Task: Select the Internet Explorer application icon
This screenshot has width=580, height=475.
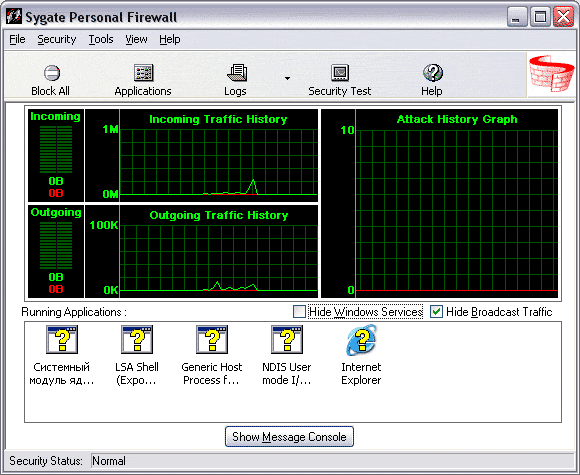Action: [x=361, y=340]
